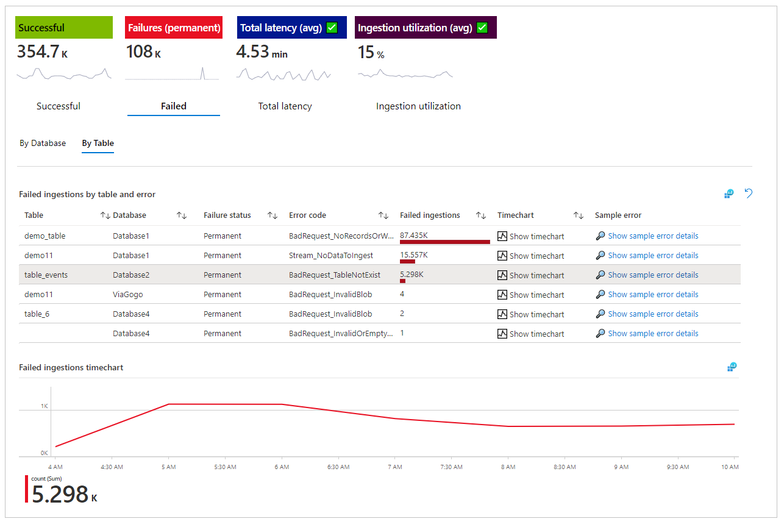
Task: Sort by the Failure status column arrows
Action: click(272, 216)
